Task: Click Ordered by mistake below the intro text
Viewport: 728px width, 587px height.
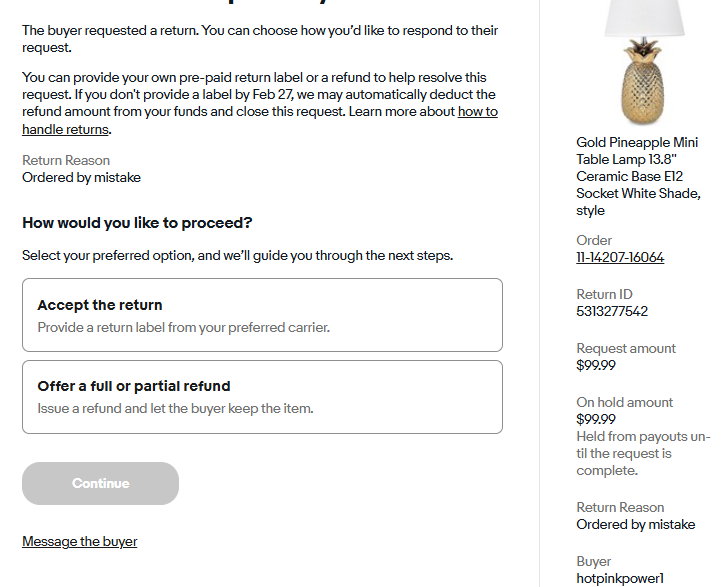Action: point(81,178)
